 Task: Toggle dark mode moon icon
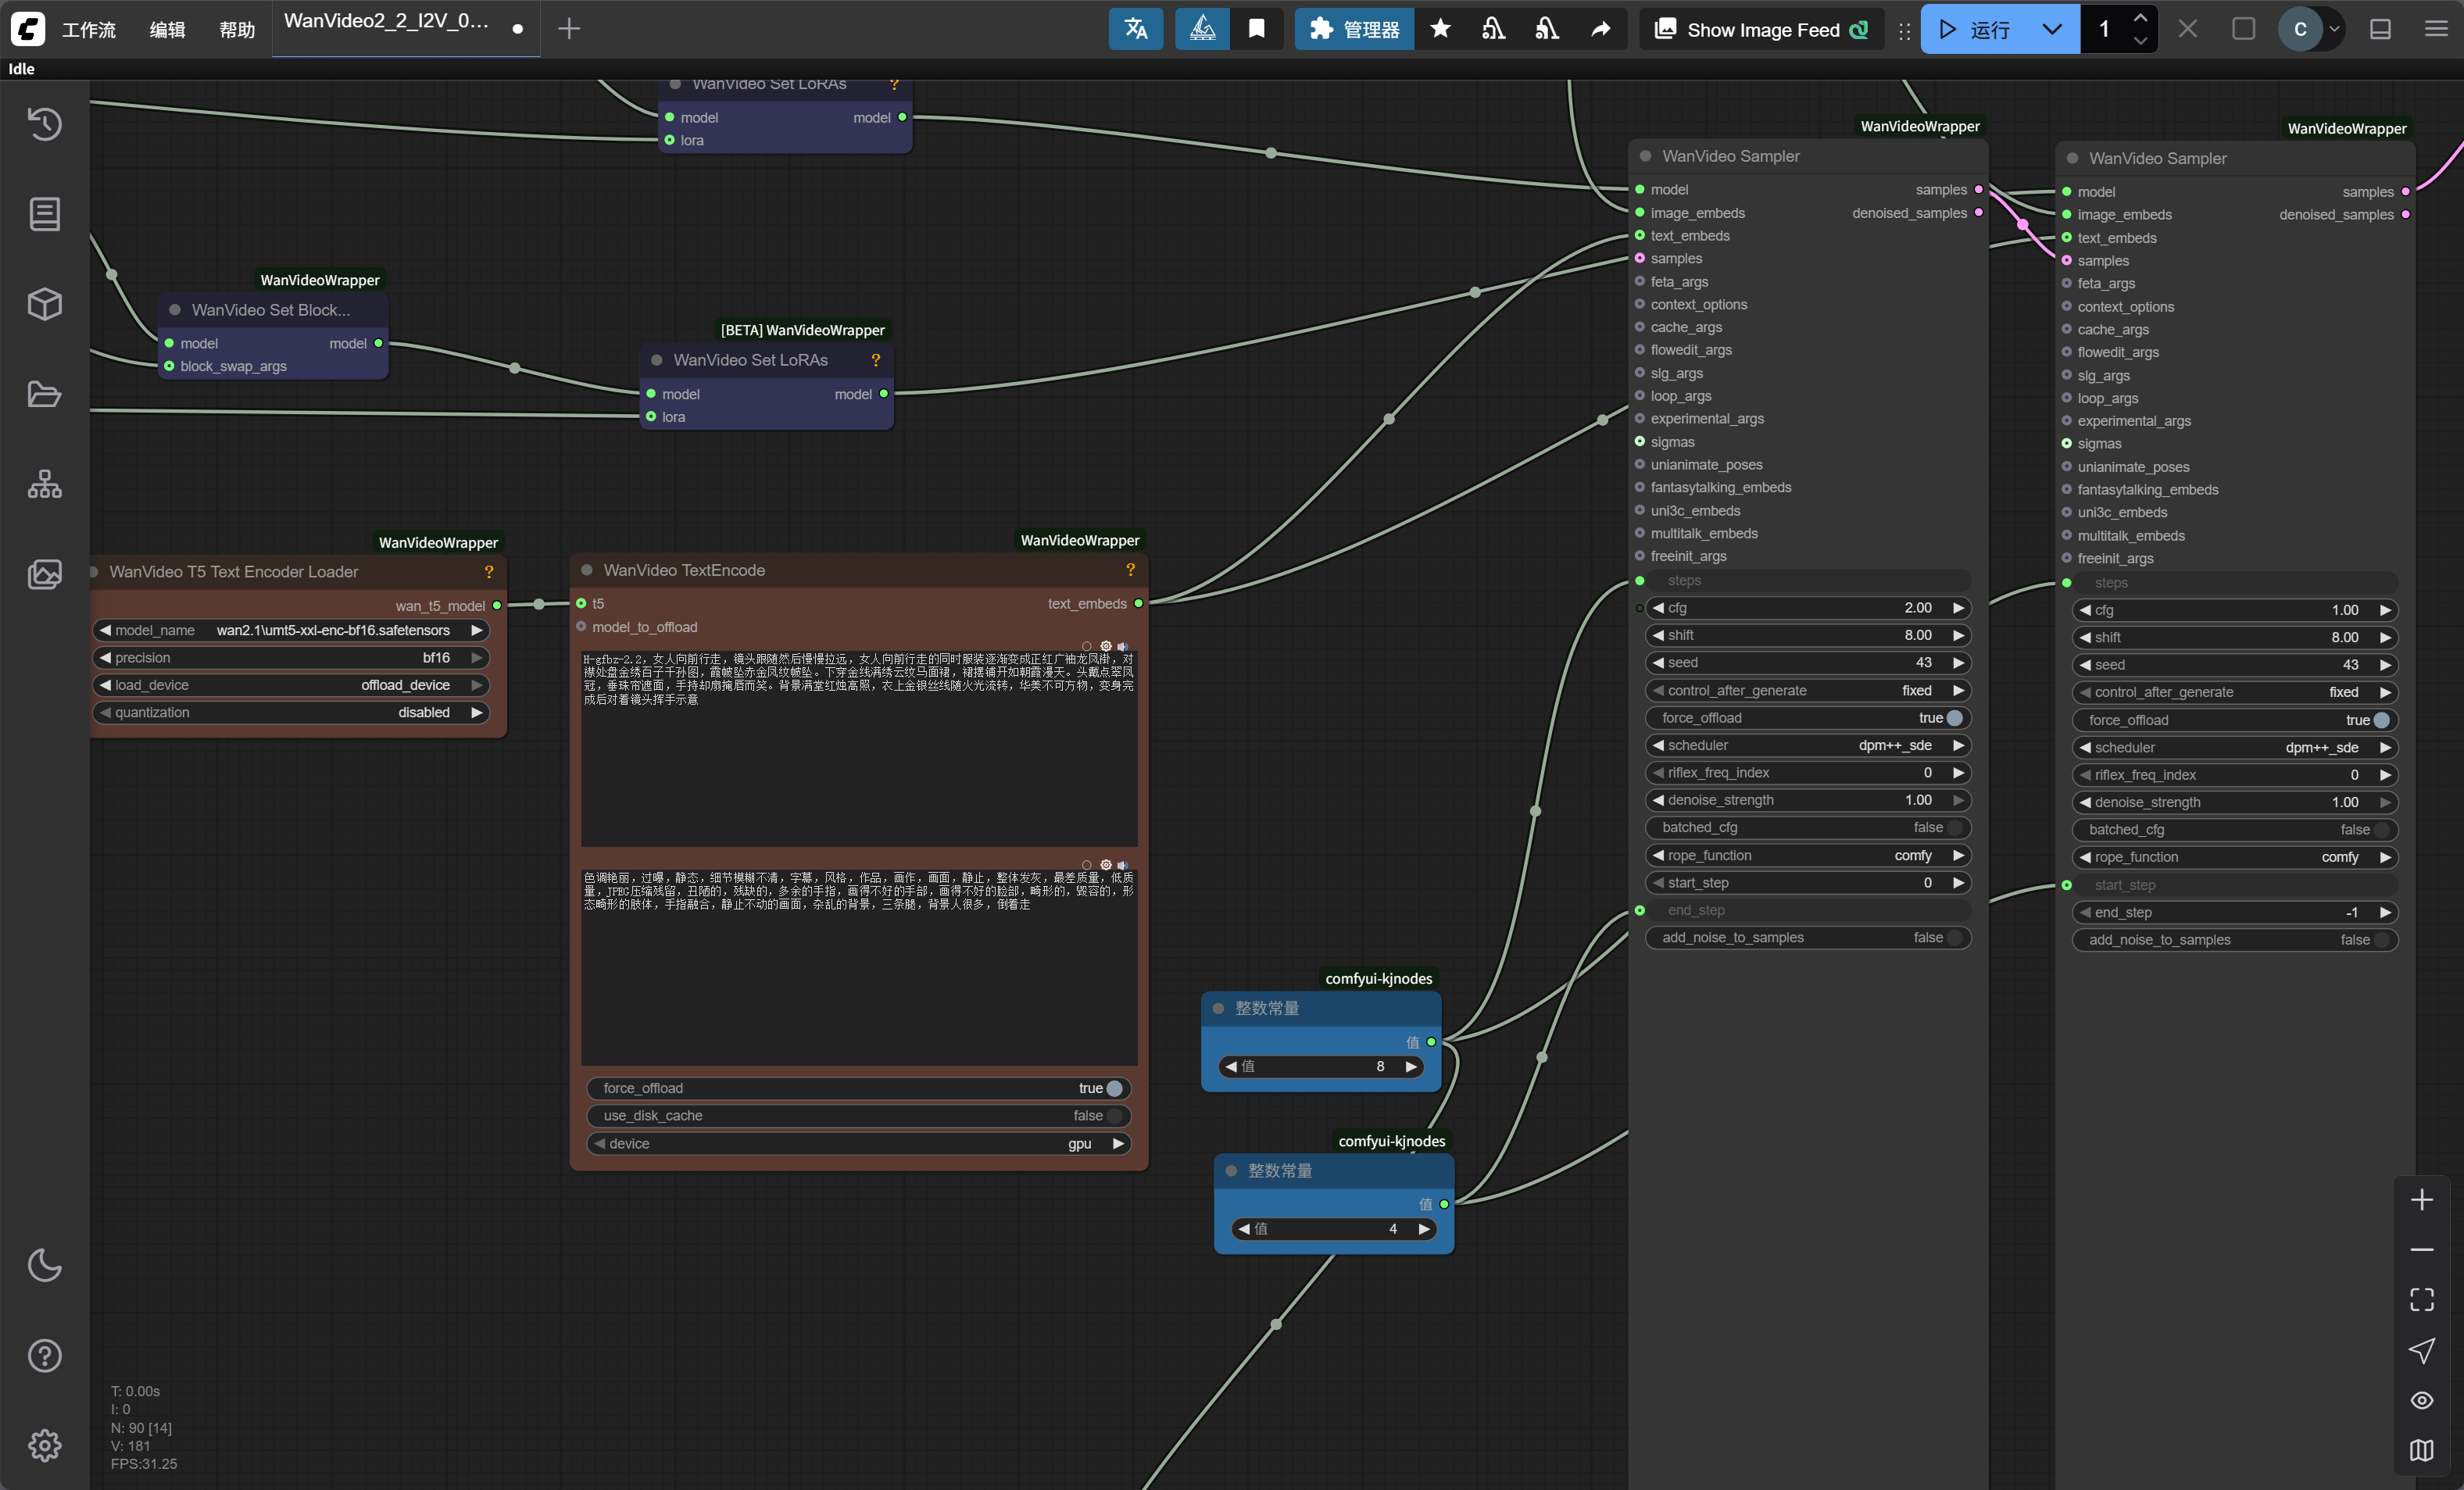pos(44,1265)
